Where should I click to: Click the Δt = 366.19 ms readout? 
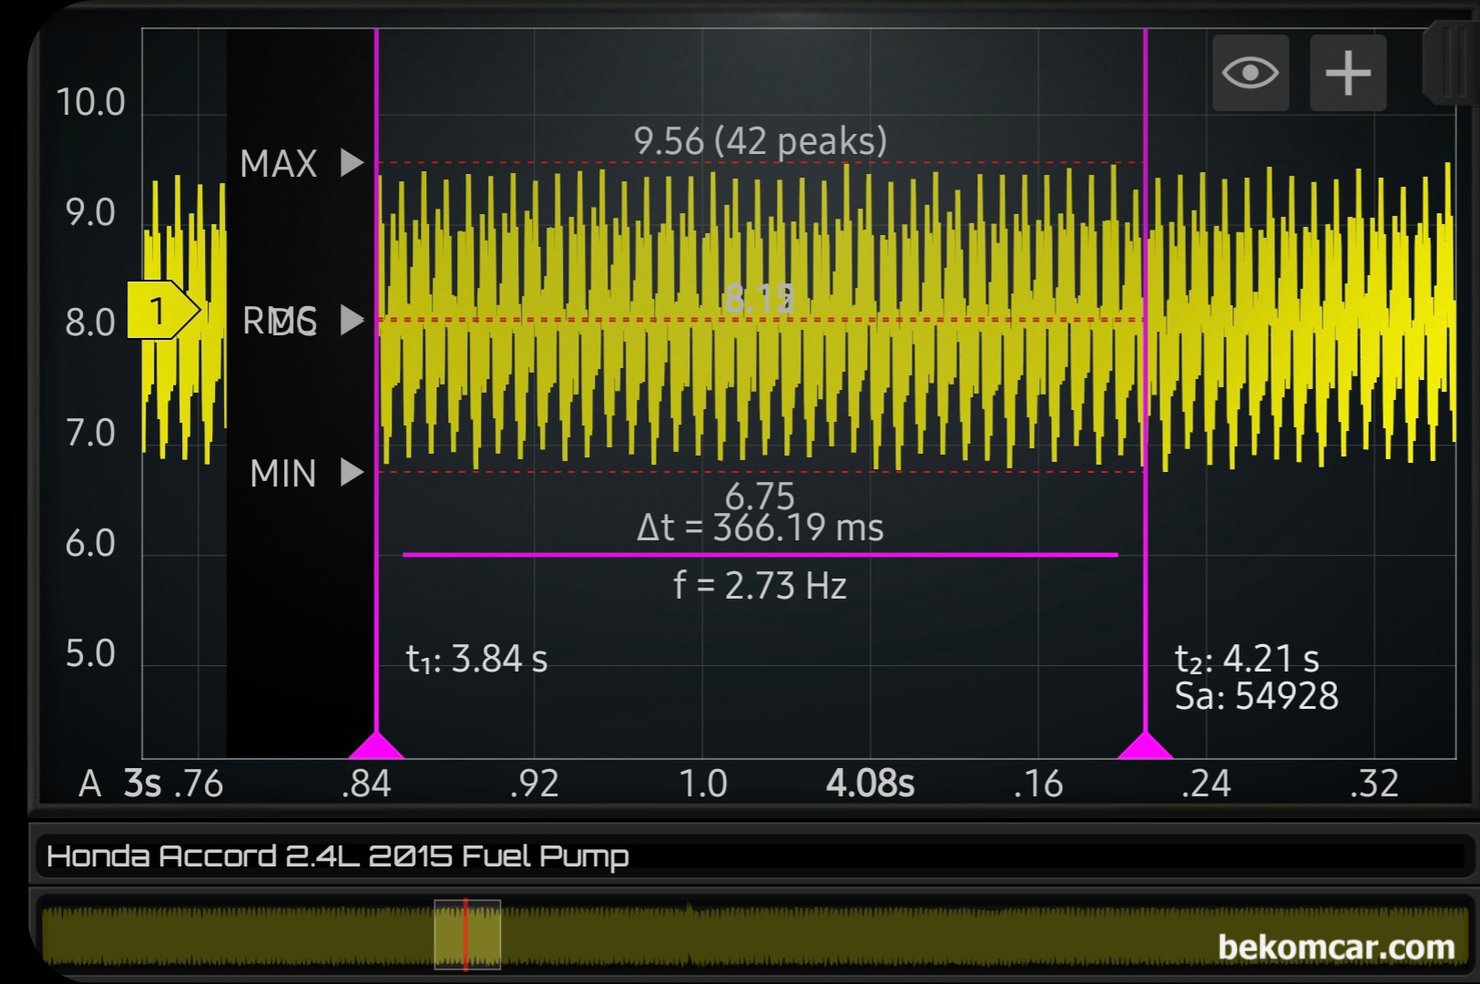(760, 527)
